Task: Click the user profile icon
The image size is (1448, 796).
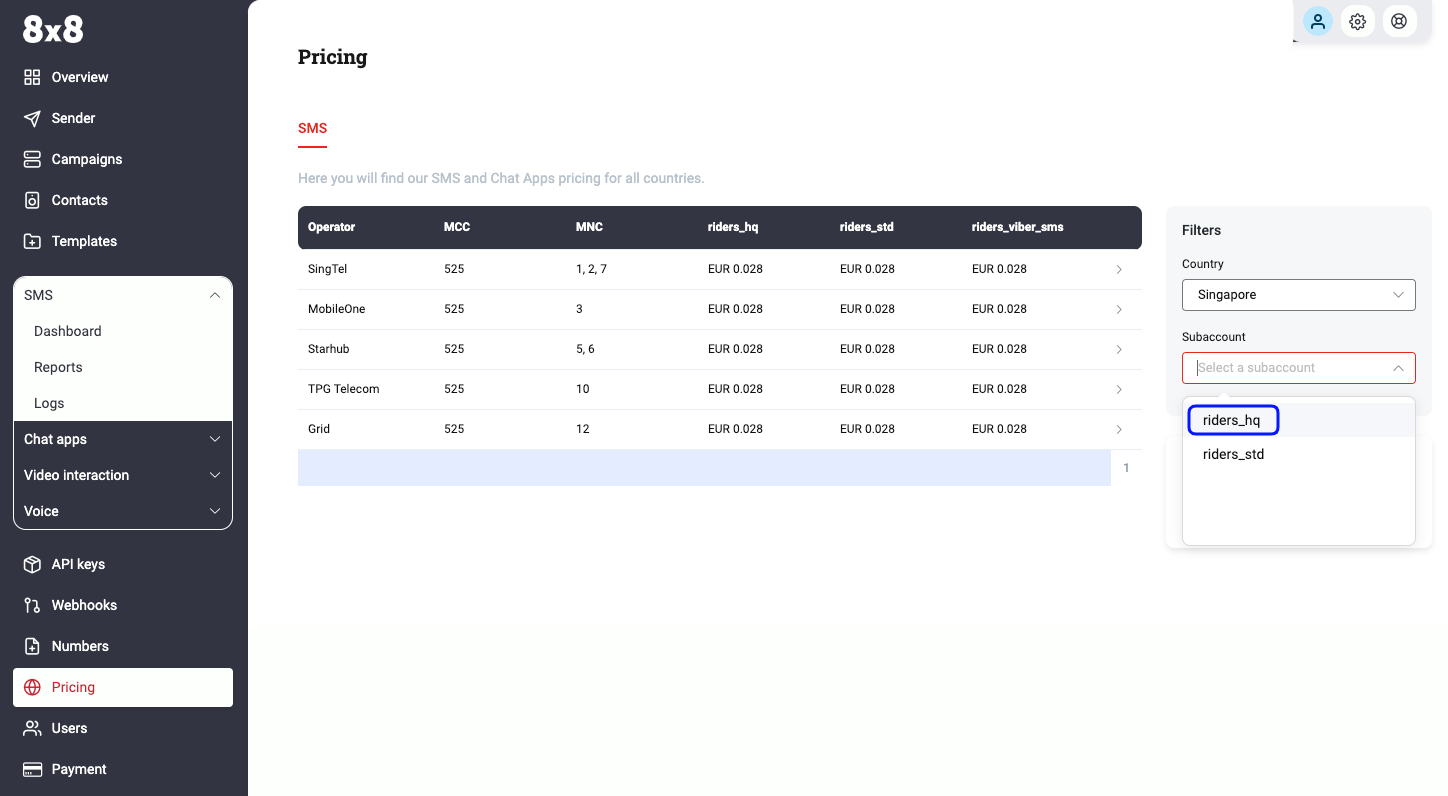Action: point(1318,21)
